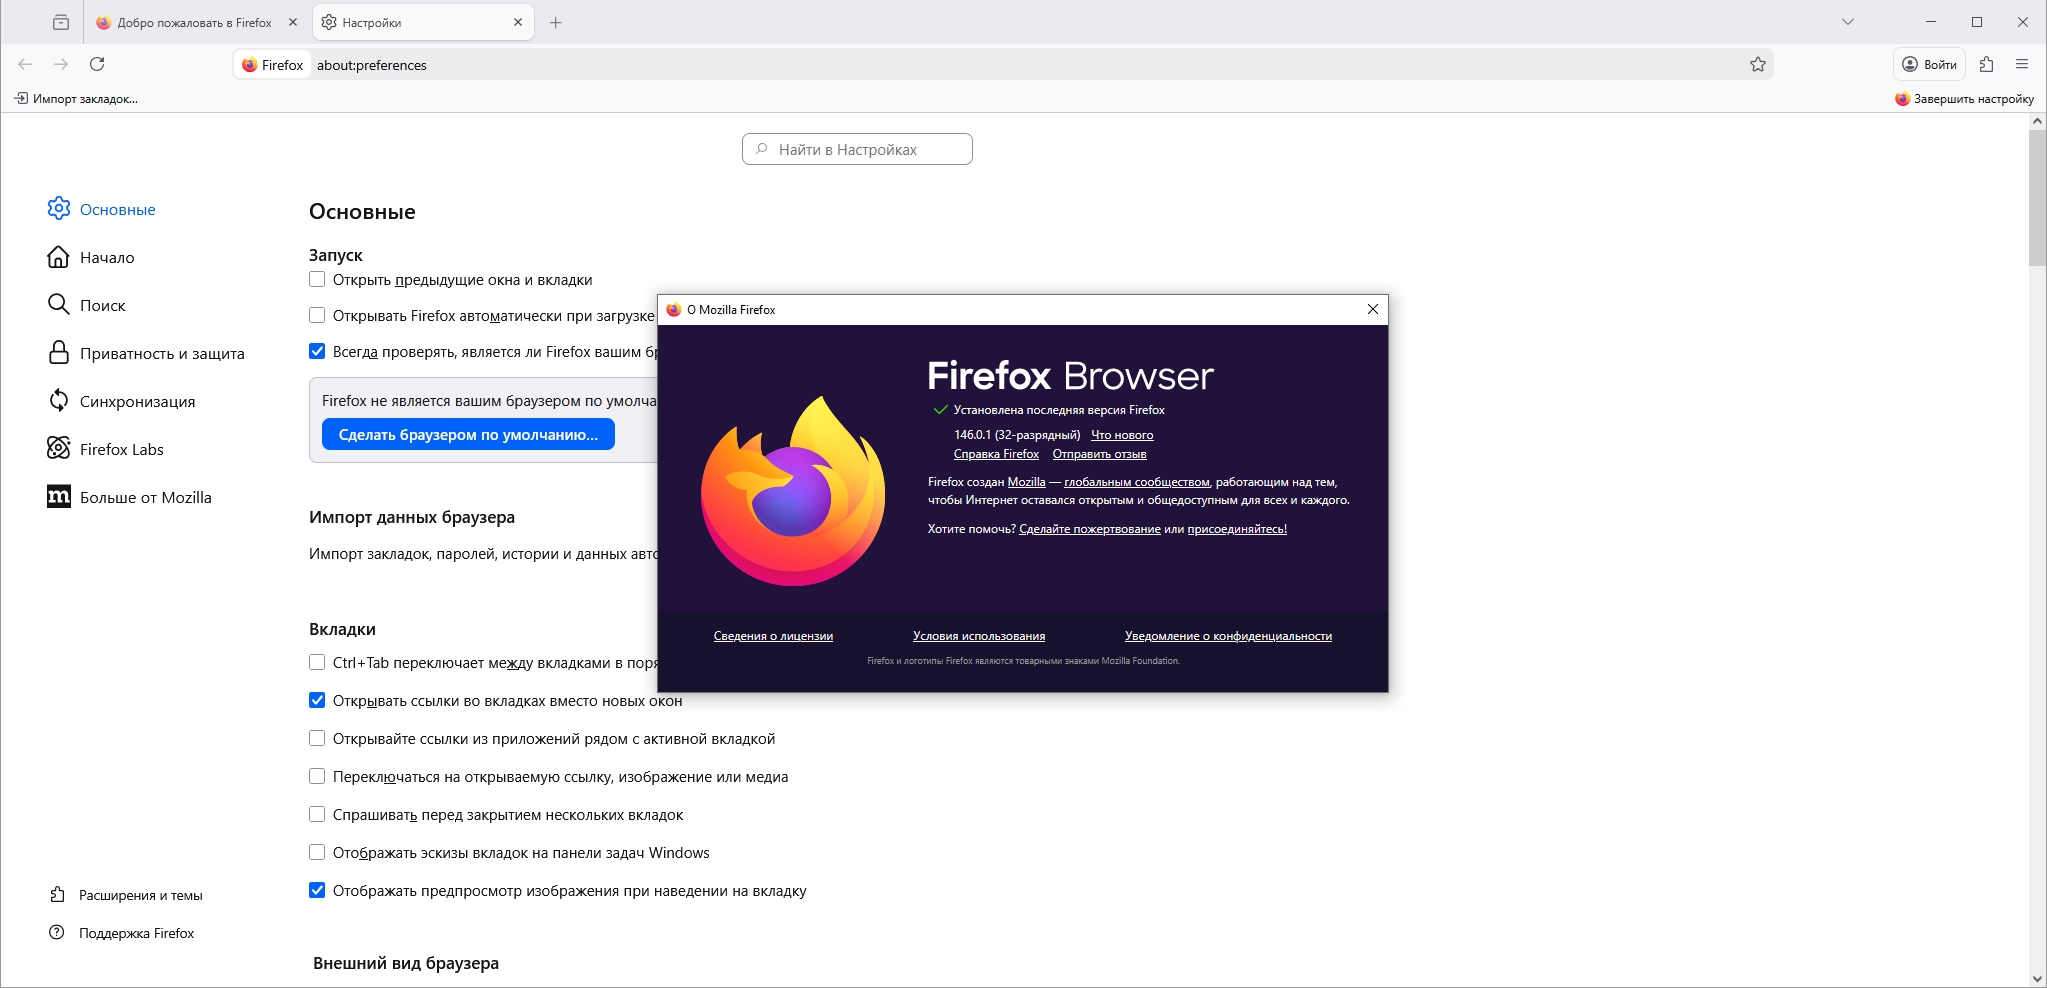
Task: Open a new tab with the plus icon
Action: point(556,22)
